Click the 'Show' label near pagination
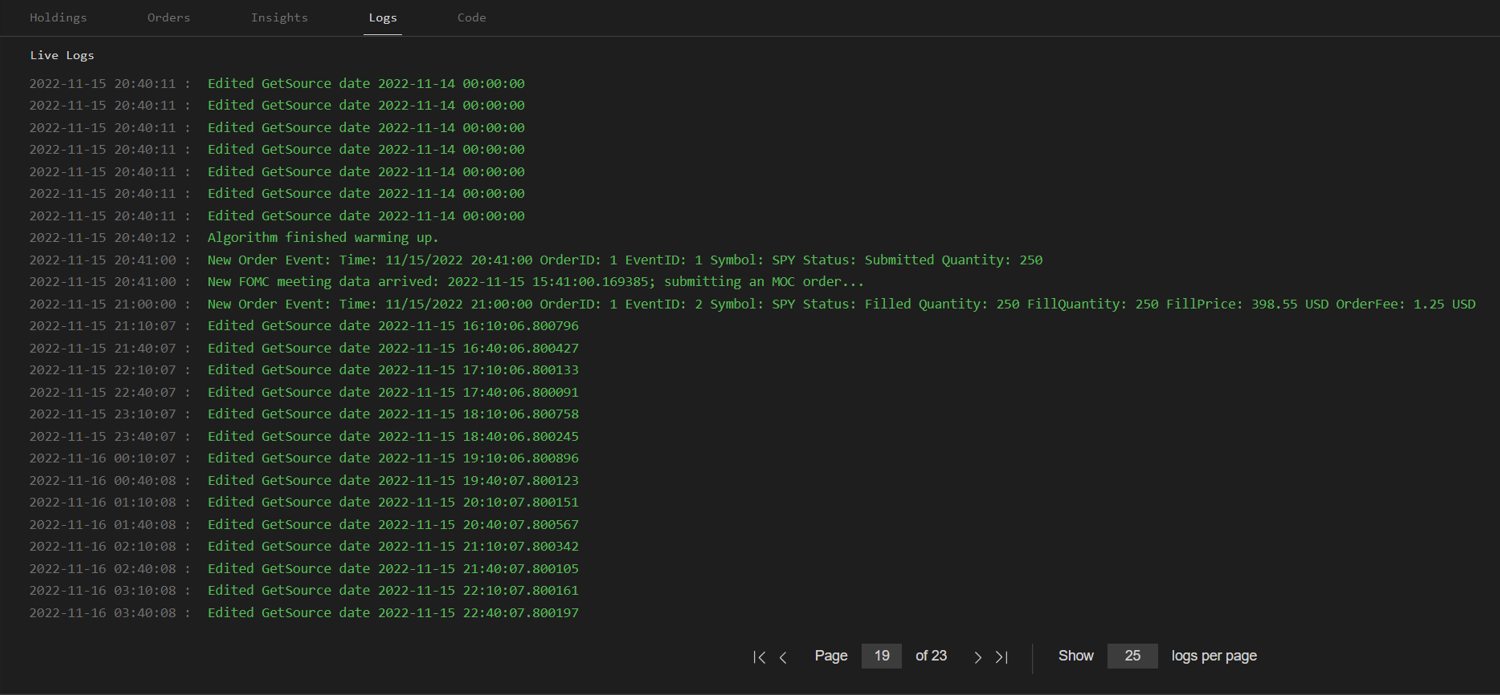Viewport: 1500px width, 695px height. [1076, 656]
